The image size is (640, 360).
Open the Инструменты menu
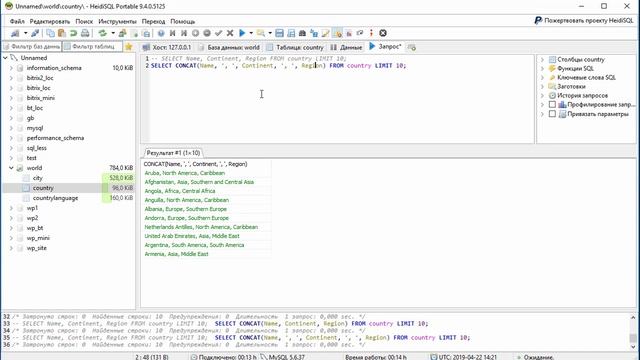tap(117, 21)
